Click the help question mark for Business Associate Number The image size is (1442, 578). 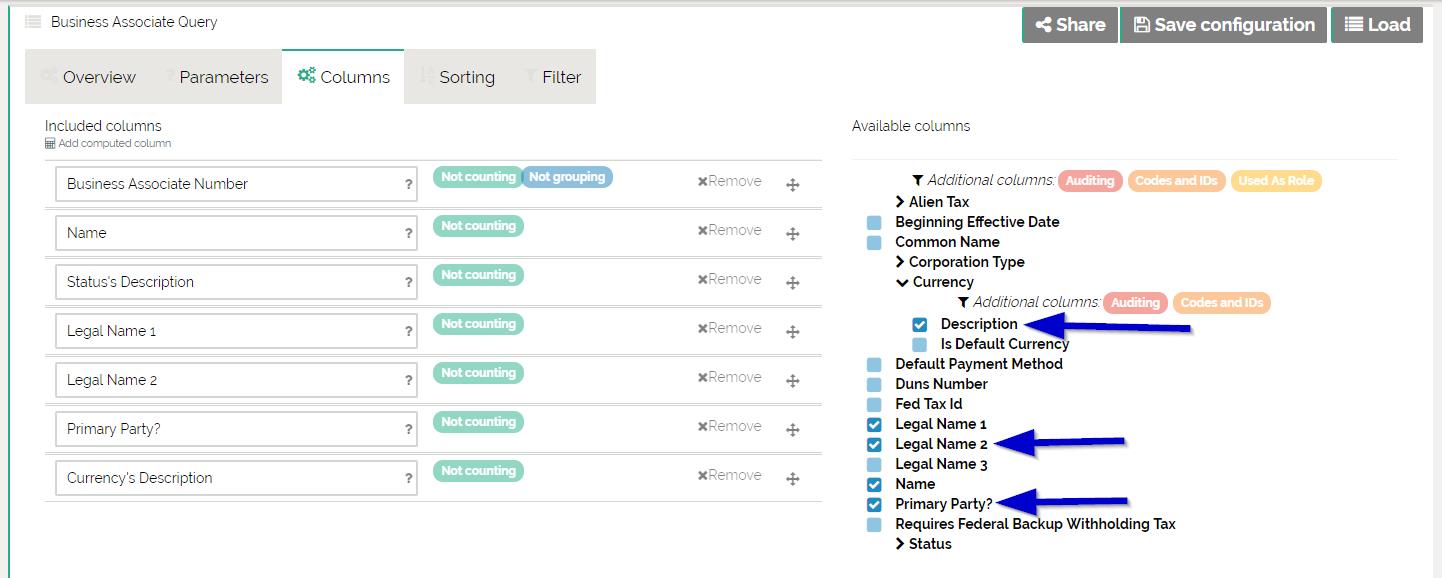[408, 185]
